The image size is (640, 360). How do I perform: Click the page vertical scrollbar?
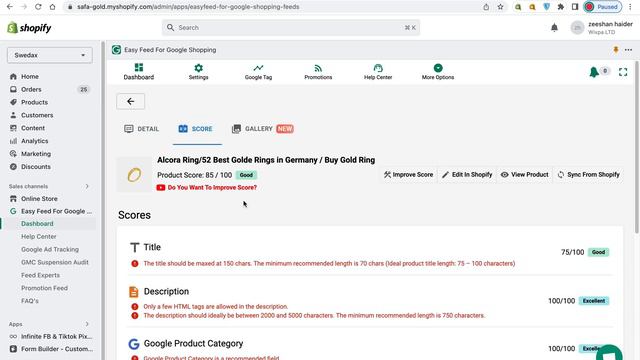click(x=637, y=147)
